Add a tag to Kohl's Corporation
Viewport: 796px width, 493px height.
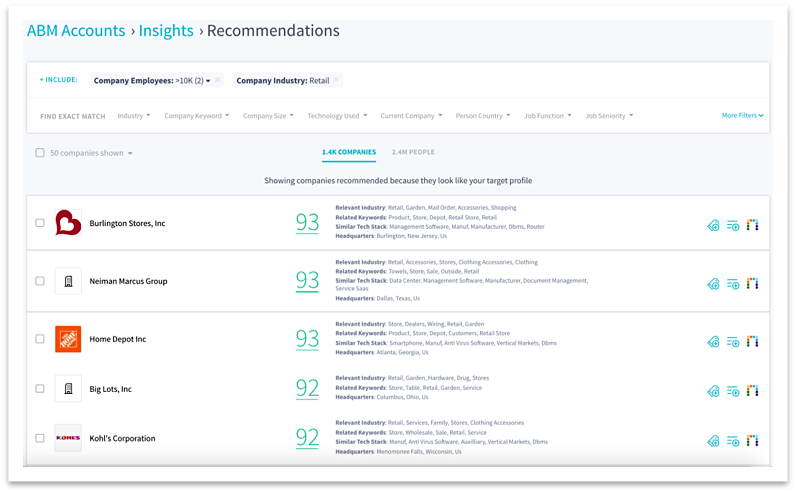click(713, 441)
